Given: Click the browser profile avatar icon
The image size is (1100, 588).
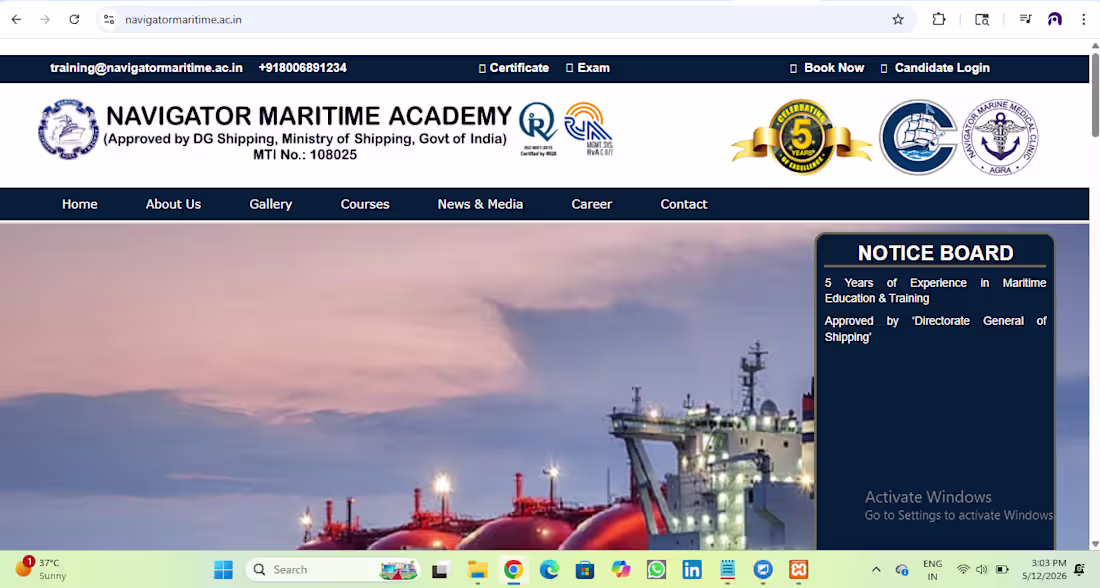Looking at the screenshot, I should click(1054, 20).
